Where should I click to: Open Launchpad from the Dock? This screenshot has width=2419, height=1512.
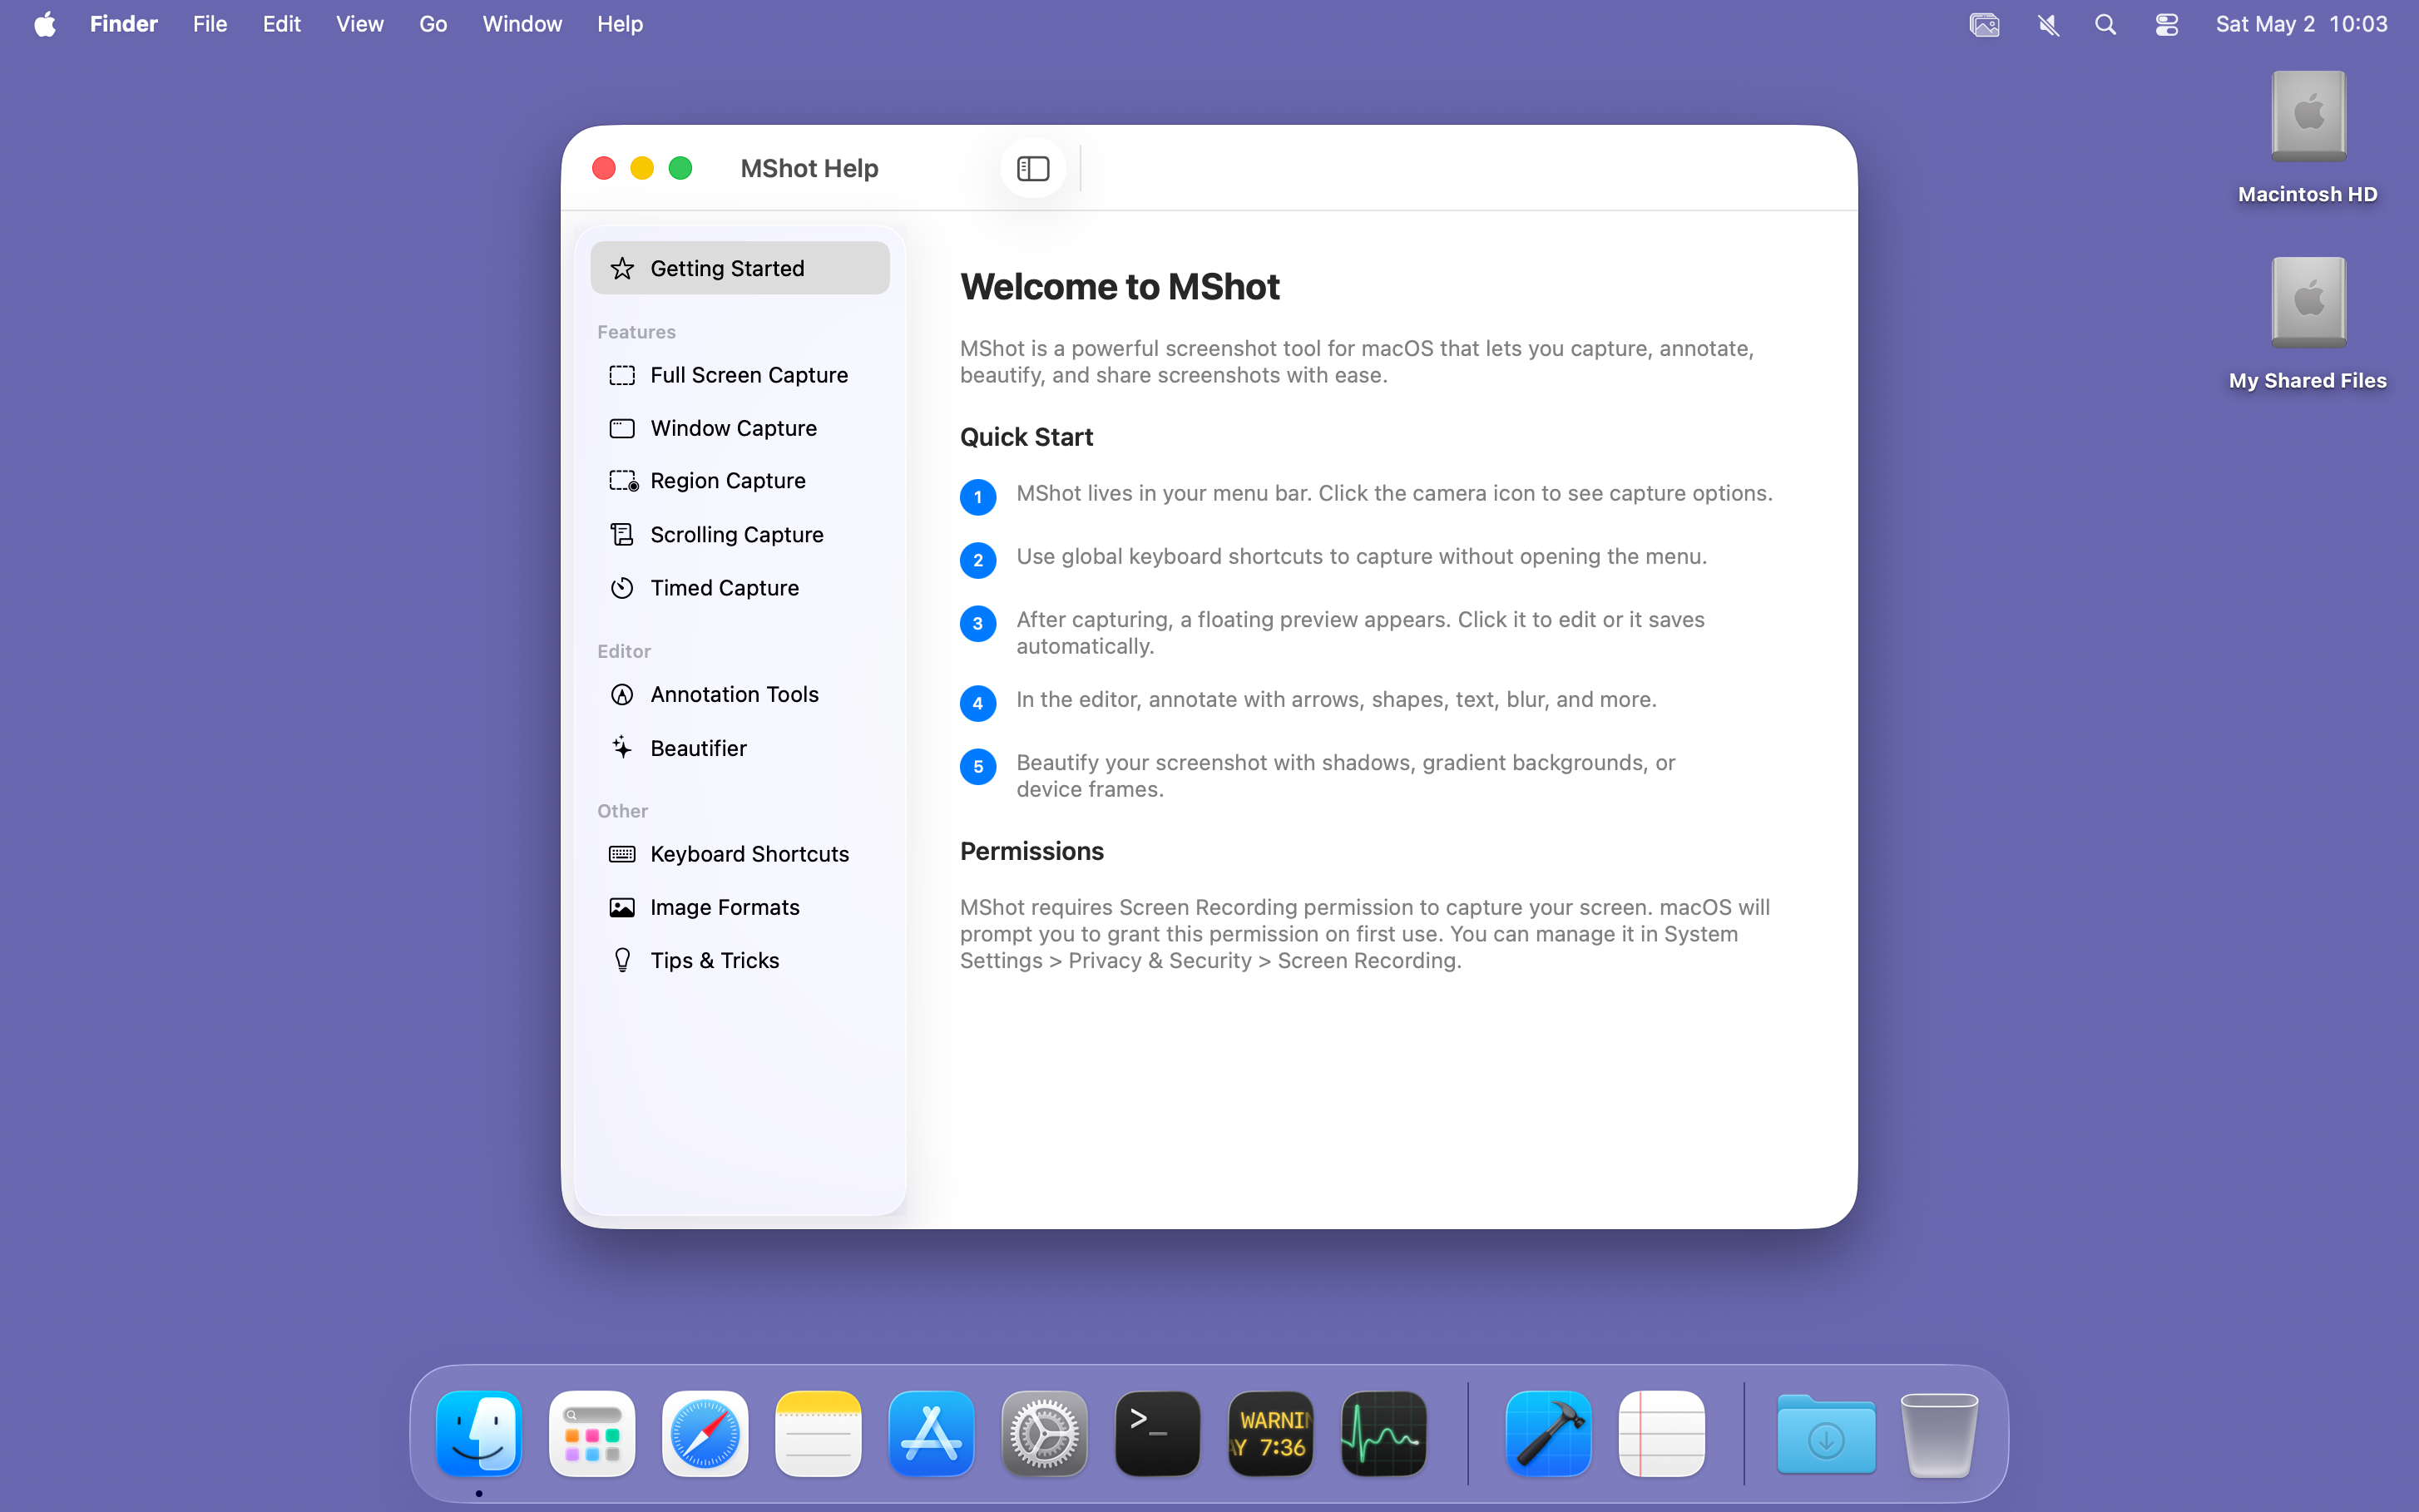[x=592, y=1433]
